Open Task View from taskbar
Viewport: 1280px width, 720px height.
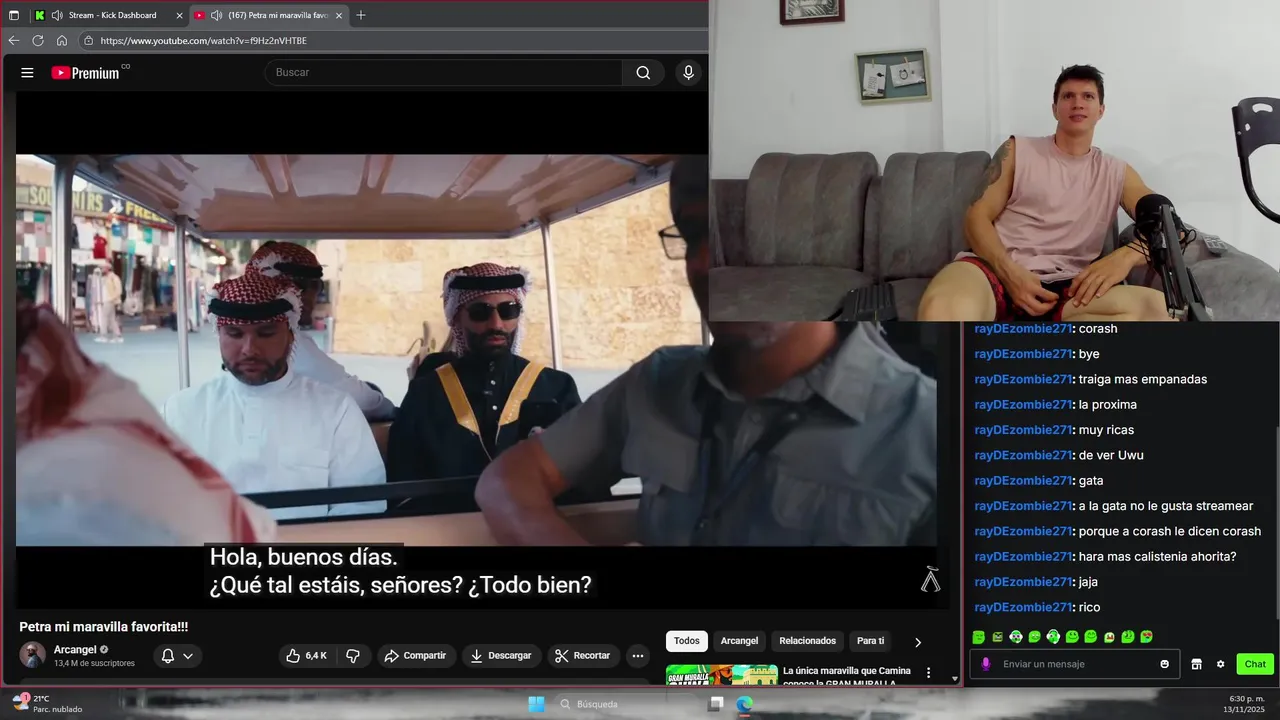(x=716, y=704)
